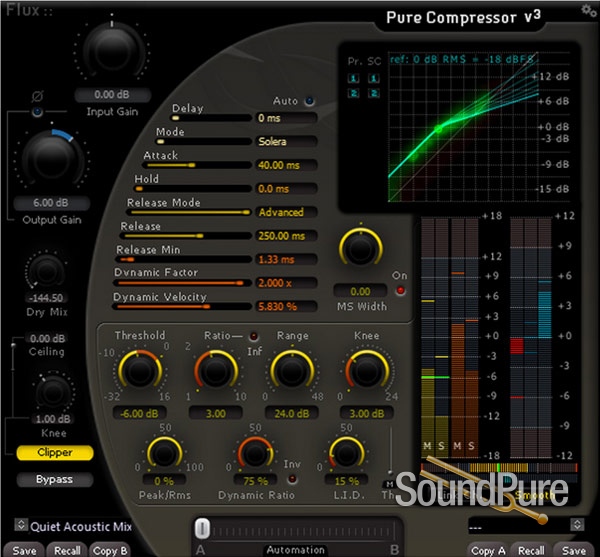
Task: Click the A/B Automation morph slider handle
Action: pyautogui.click(x=202, y=528)
